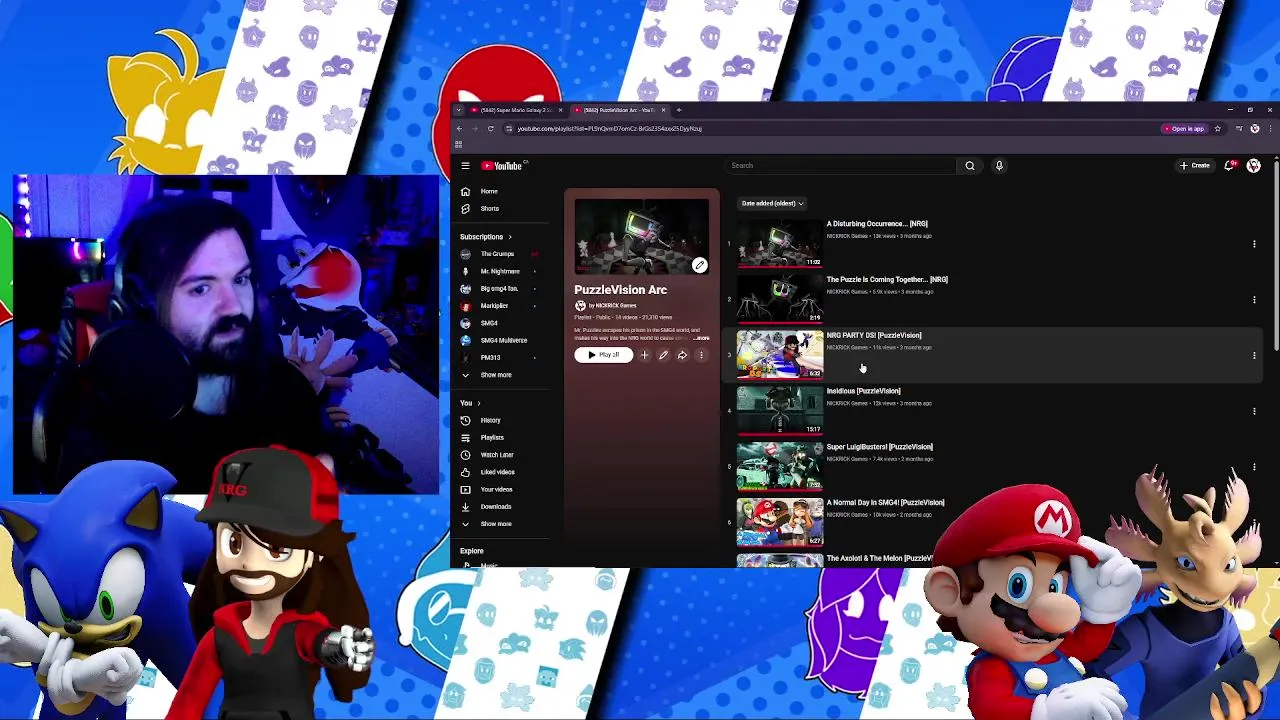Open NICKRICK Games channel link under playlist title
The height and width of the screenshot is (720, 1280).
click(615, 306)
